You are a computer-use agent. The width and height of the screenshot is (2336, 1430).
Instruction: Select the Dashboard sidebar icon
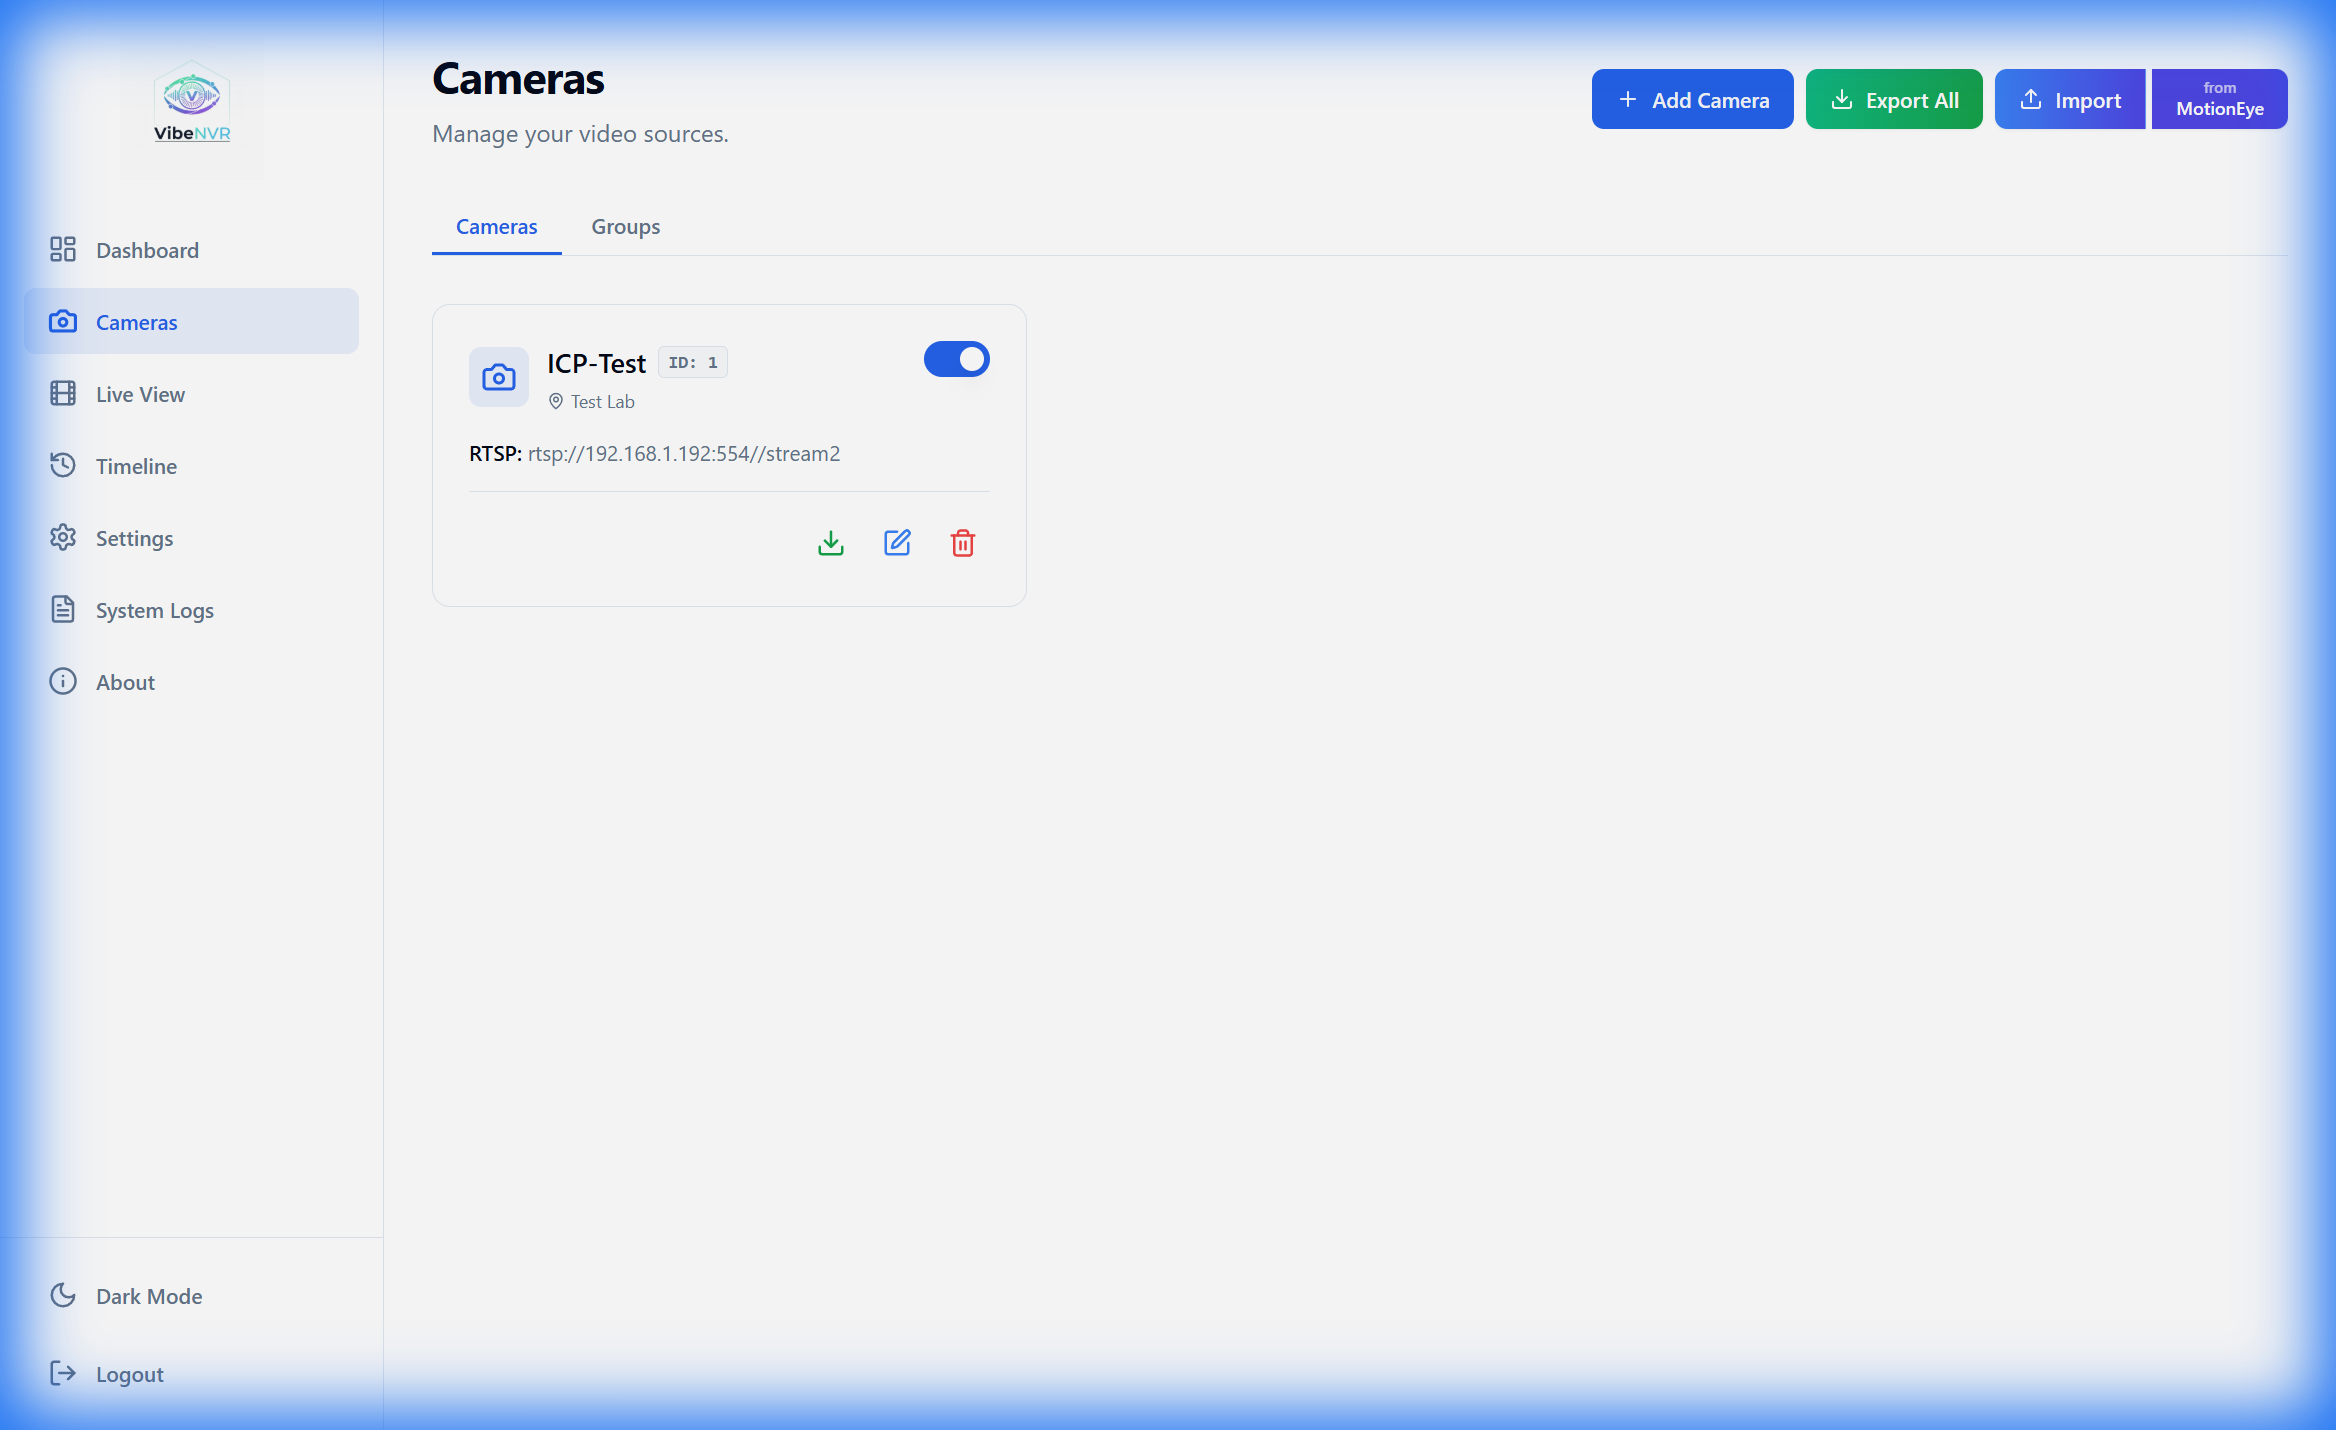click(63, 249)
